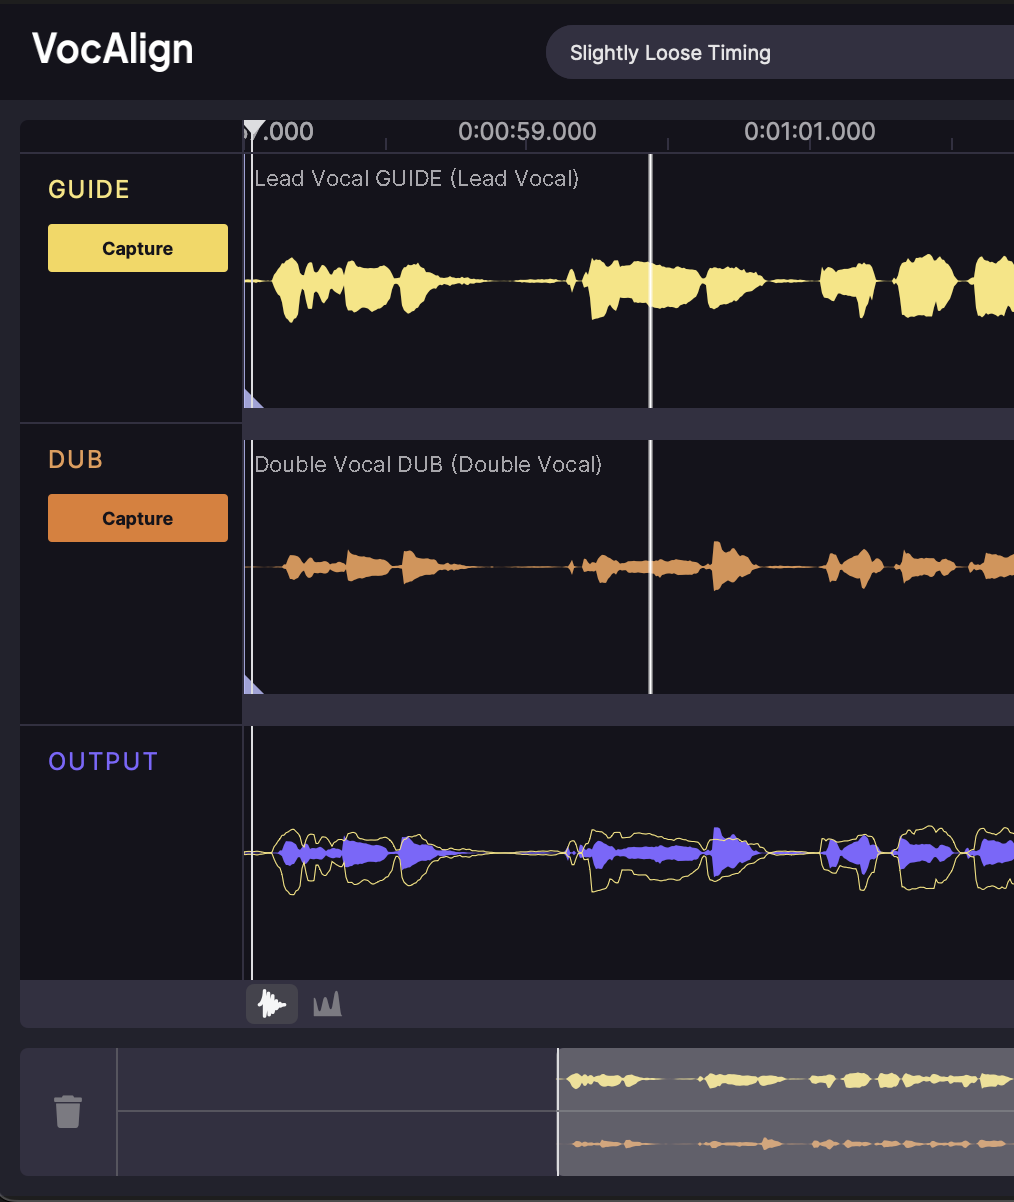
Task: Click the range bar beneath the GUIDE waveform
Action: (x=628, y=423)
